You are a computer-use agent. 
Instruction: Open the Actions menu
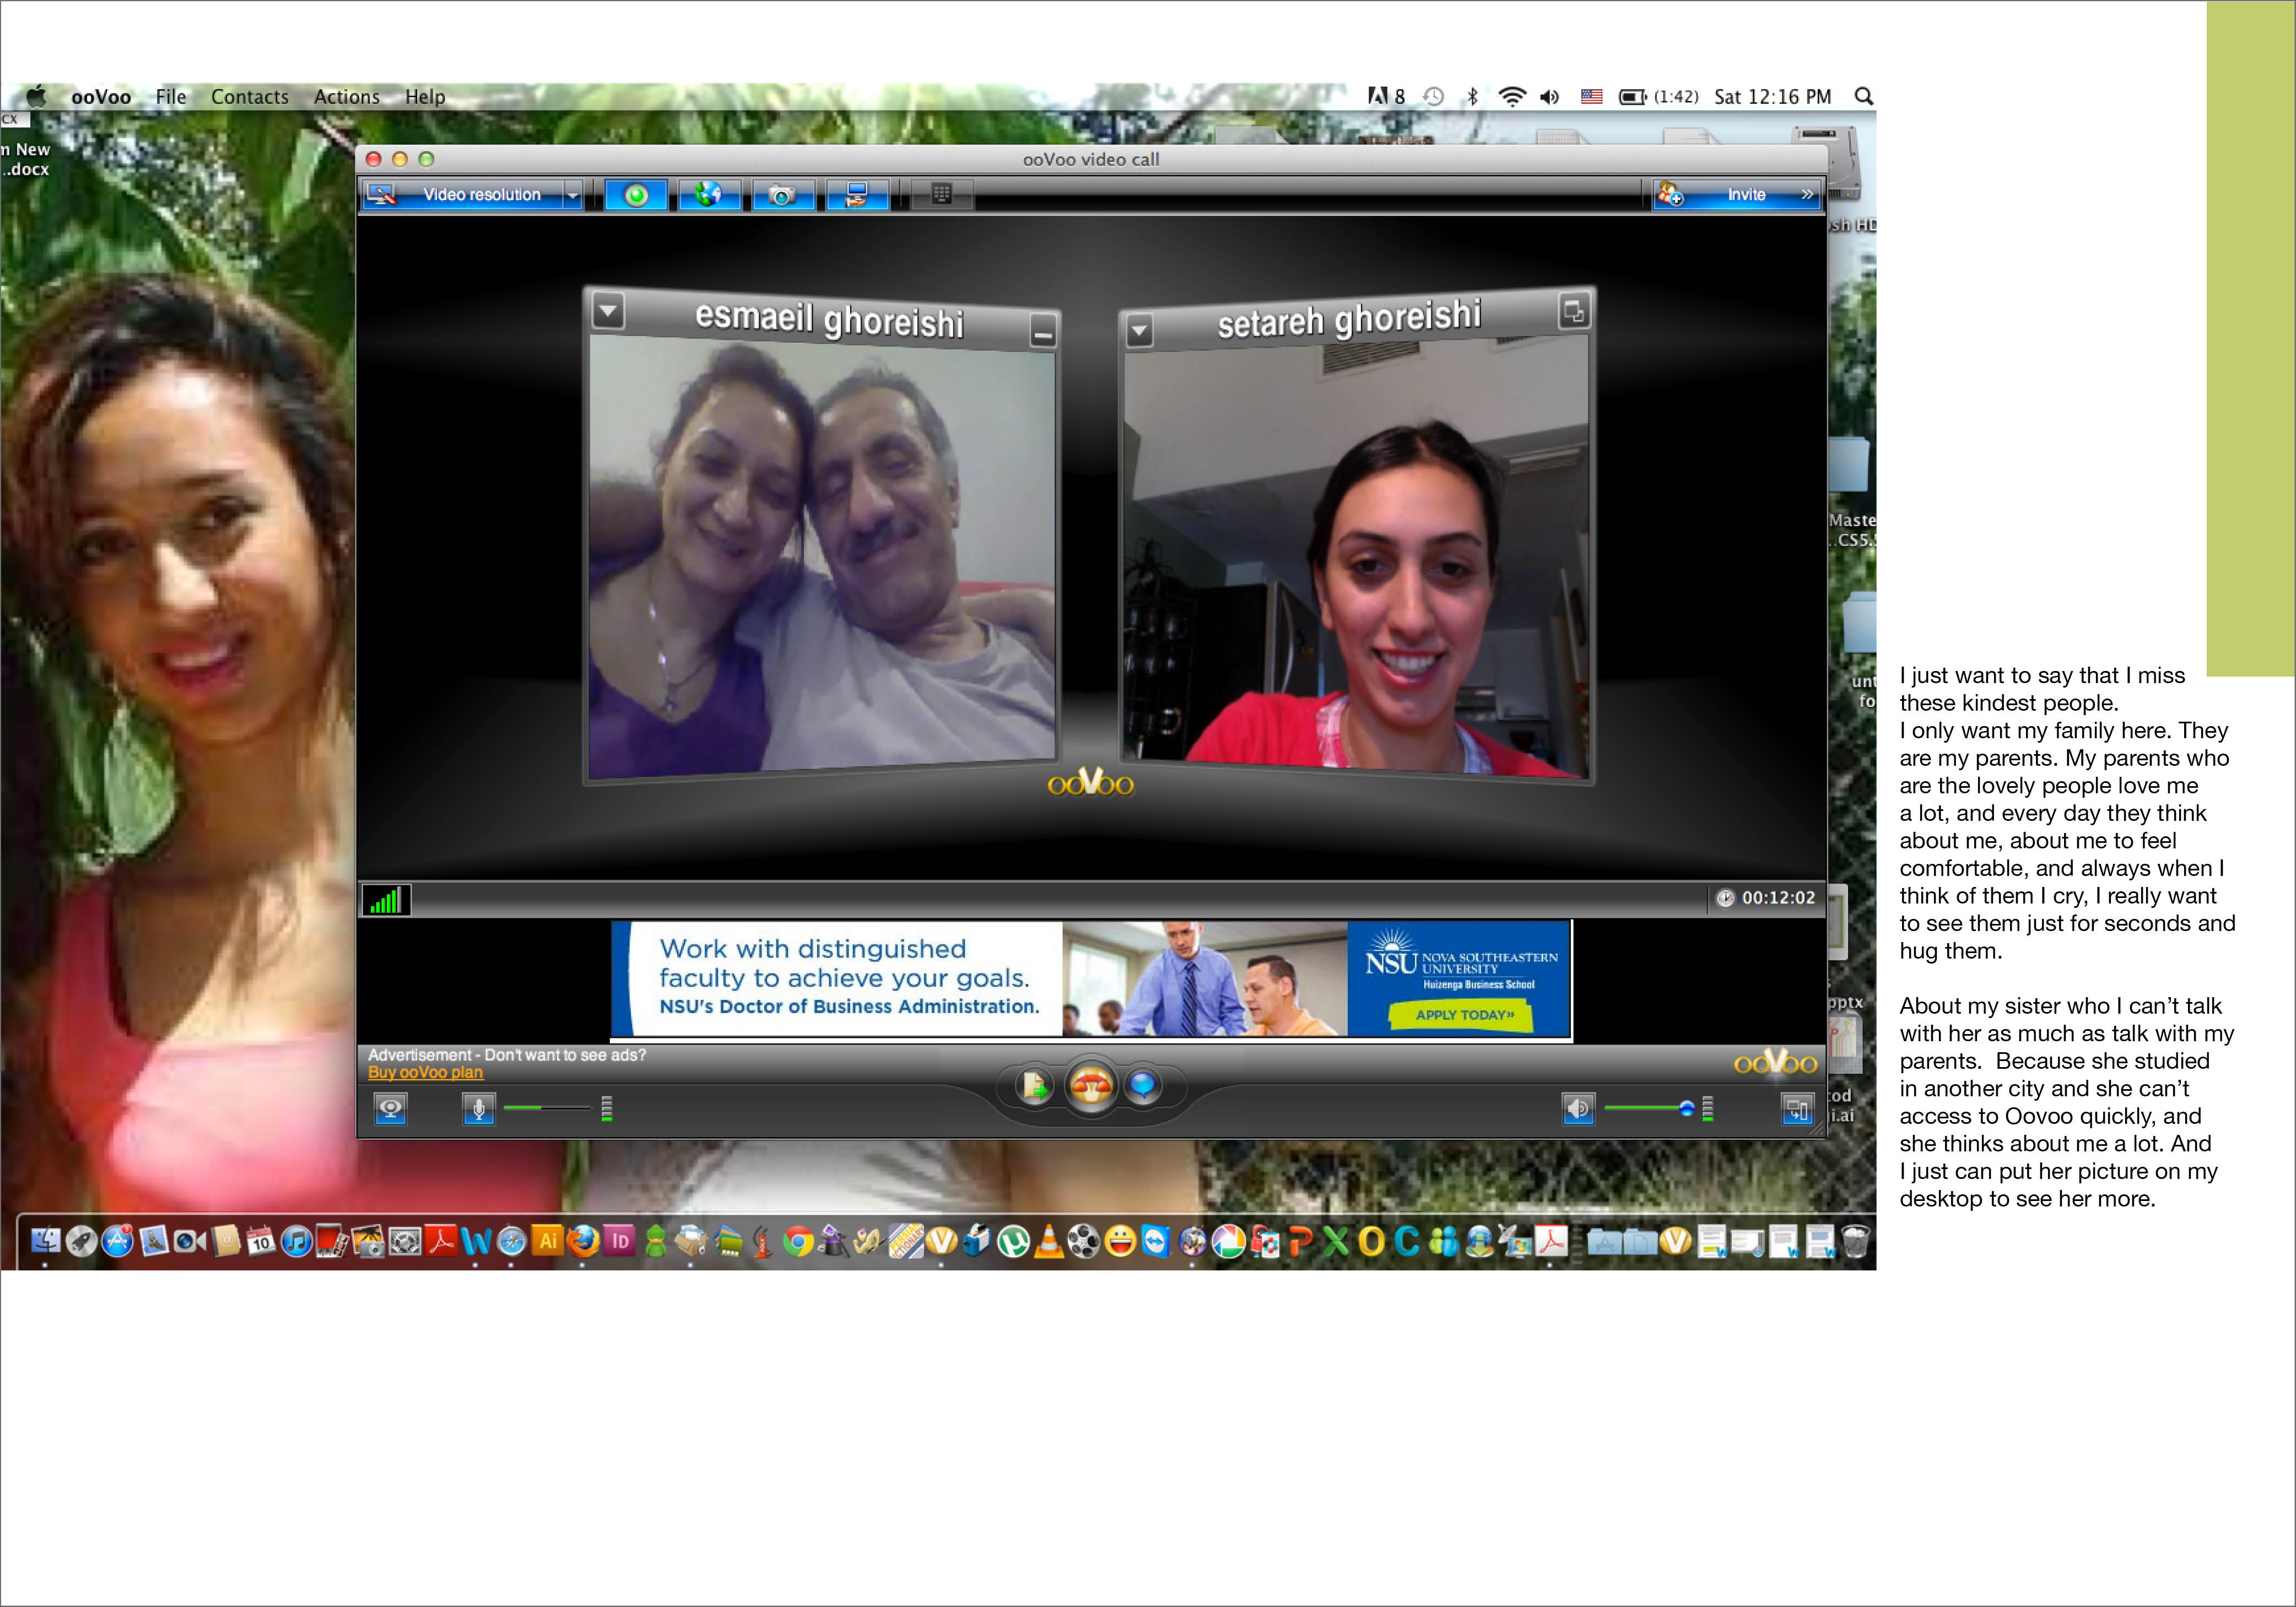point(346,97)
